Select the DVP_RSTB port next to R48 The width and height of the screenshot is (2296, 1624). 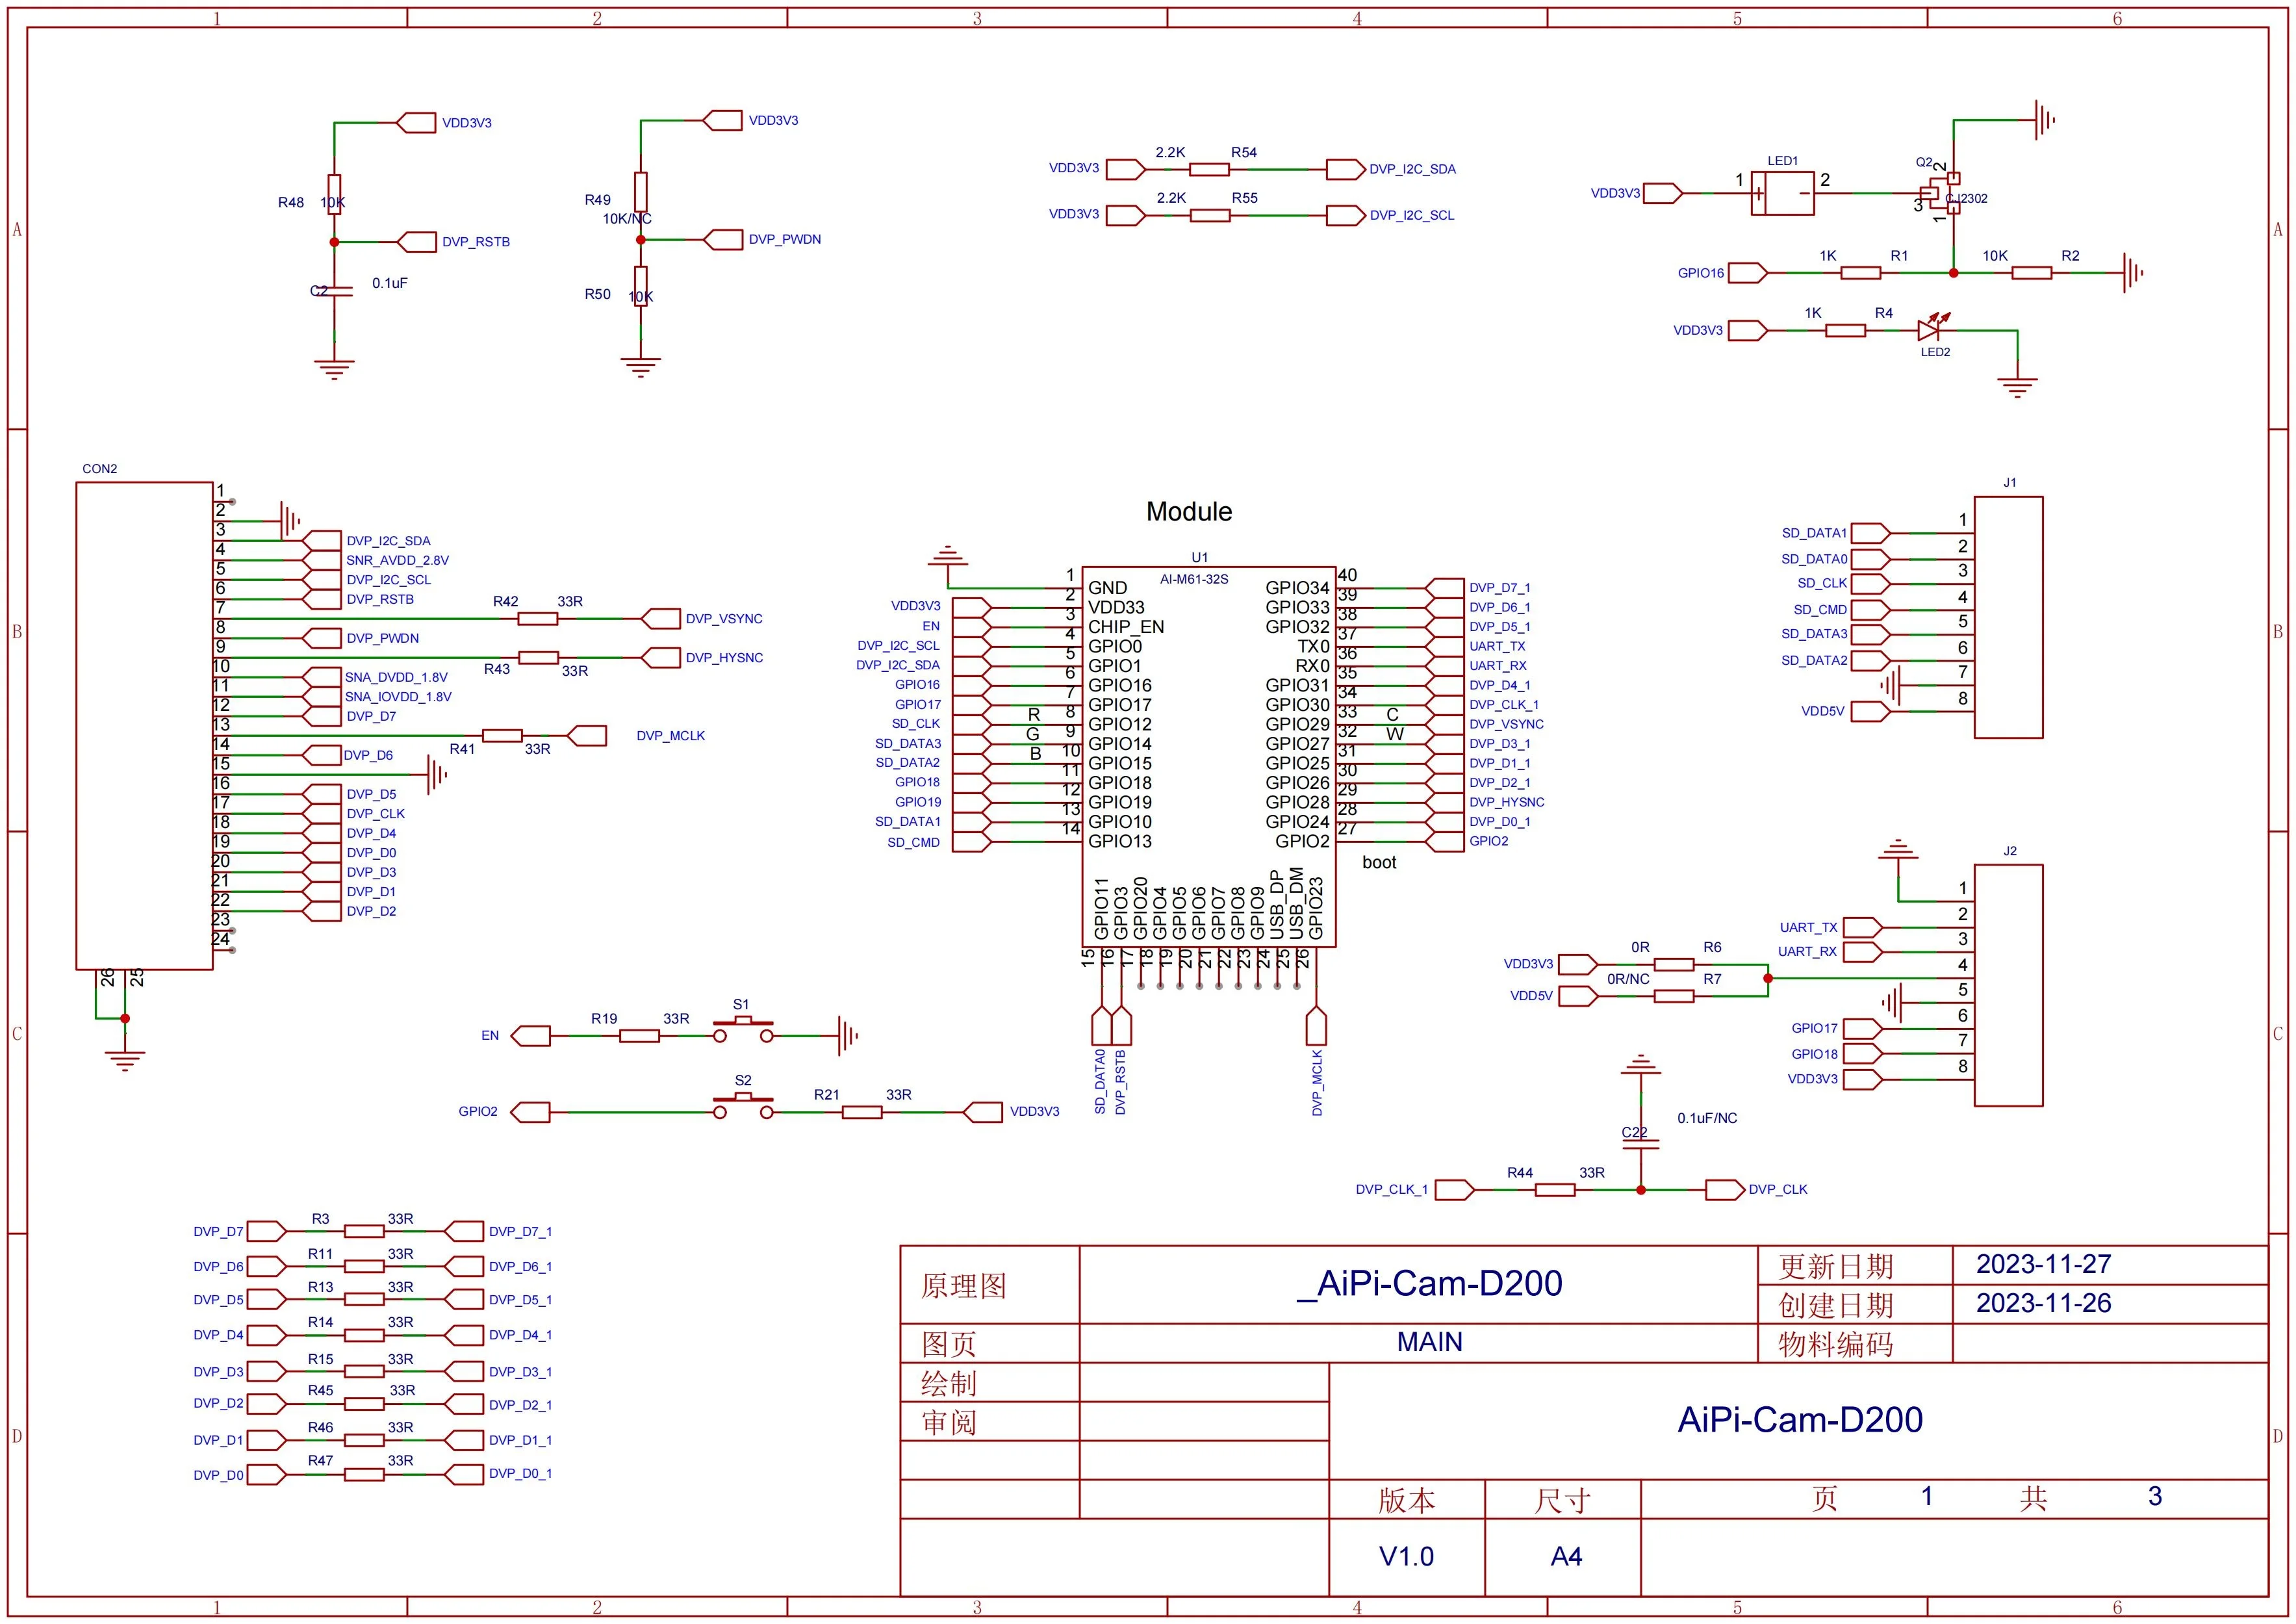pos(416,242)
